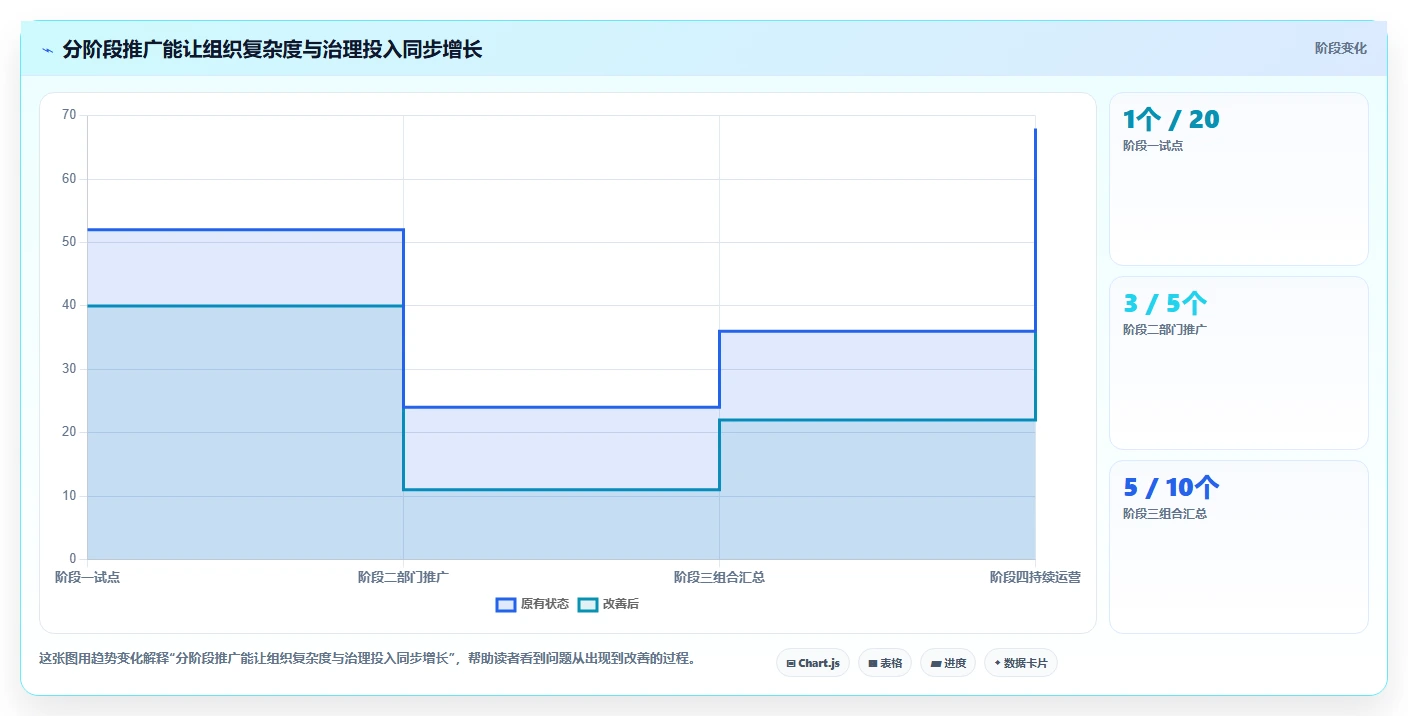Click the 3 / 5个 card value
The width and height of the screenshot is (1408, 716).
1166,304
